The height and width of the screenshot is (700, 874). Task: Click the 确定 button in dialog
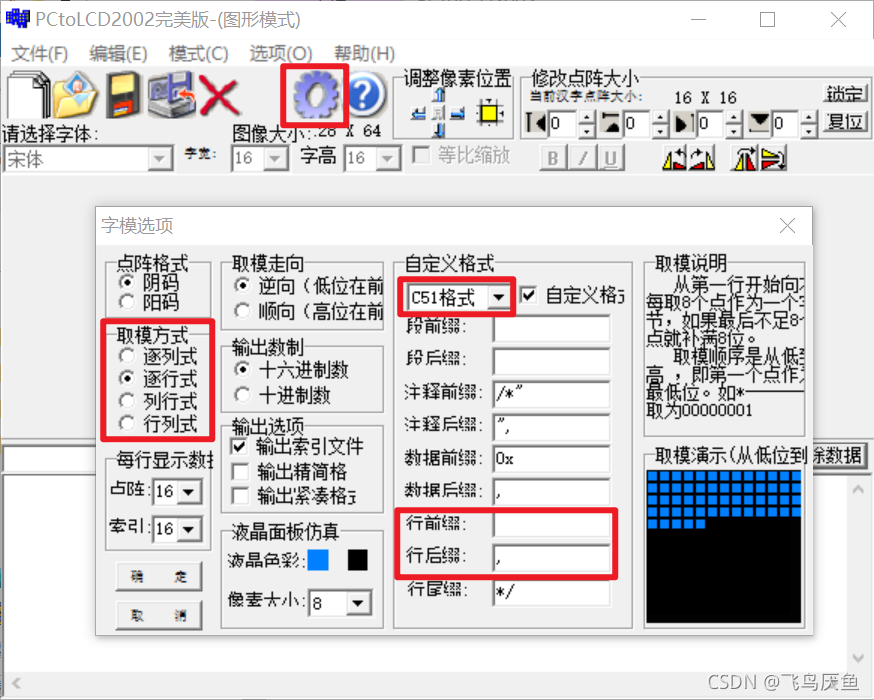159,576
